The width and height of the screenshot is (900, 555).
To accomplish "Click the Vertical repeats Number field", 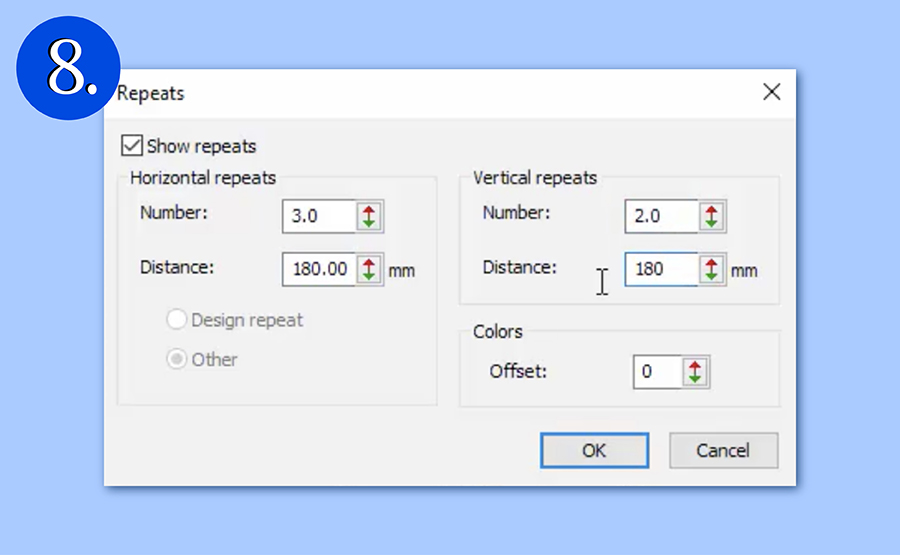I will pos(660,216).
